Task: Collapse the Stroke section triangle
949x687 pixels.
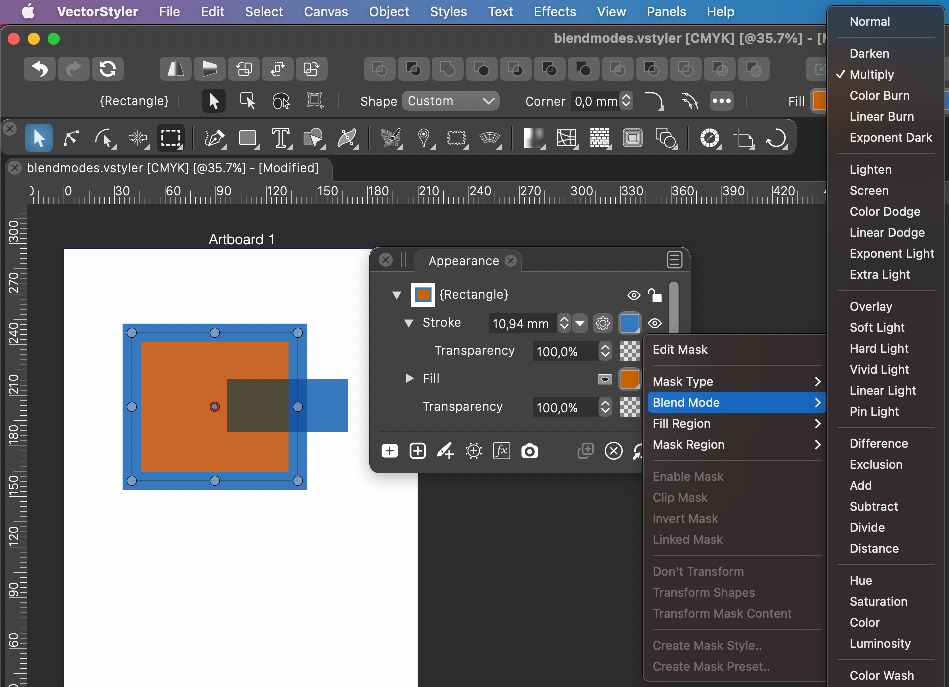Action: 409,323
